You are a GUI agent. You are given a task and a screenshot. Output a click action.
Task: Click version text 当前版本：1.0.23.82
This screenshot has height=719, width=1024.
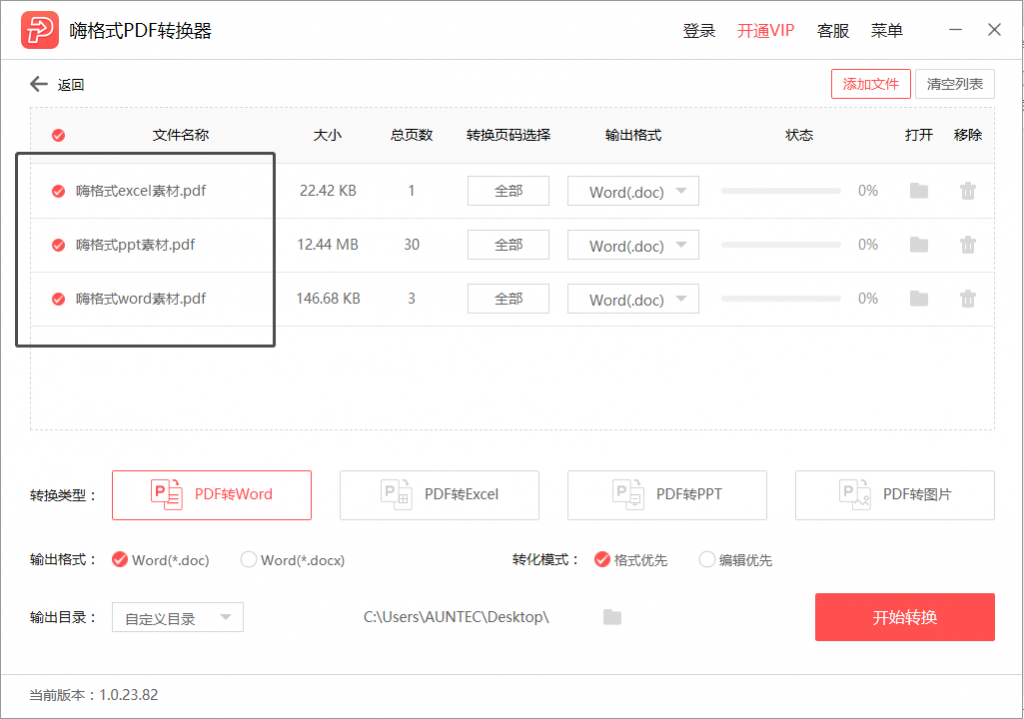(x=93, y=695)
